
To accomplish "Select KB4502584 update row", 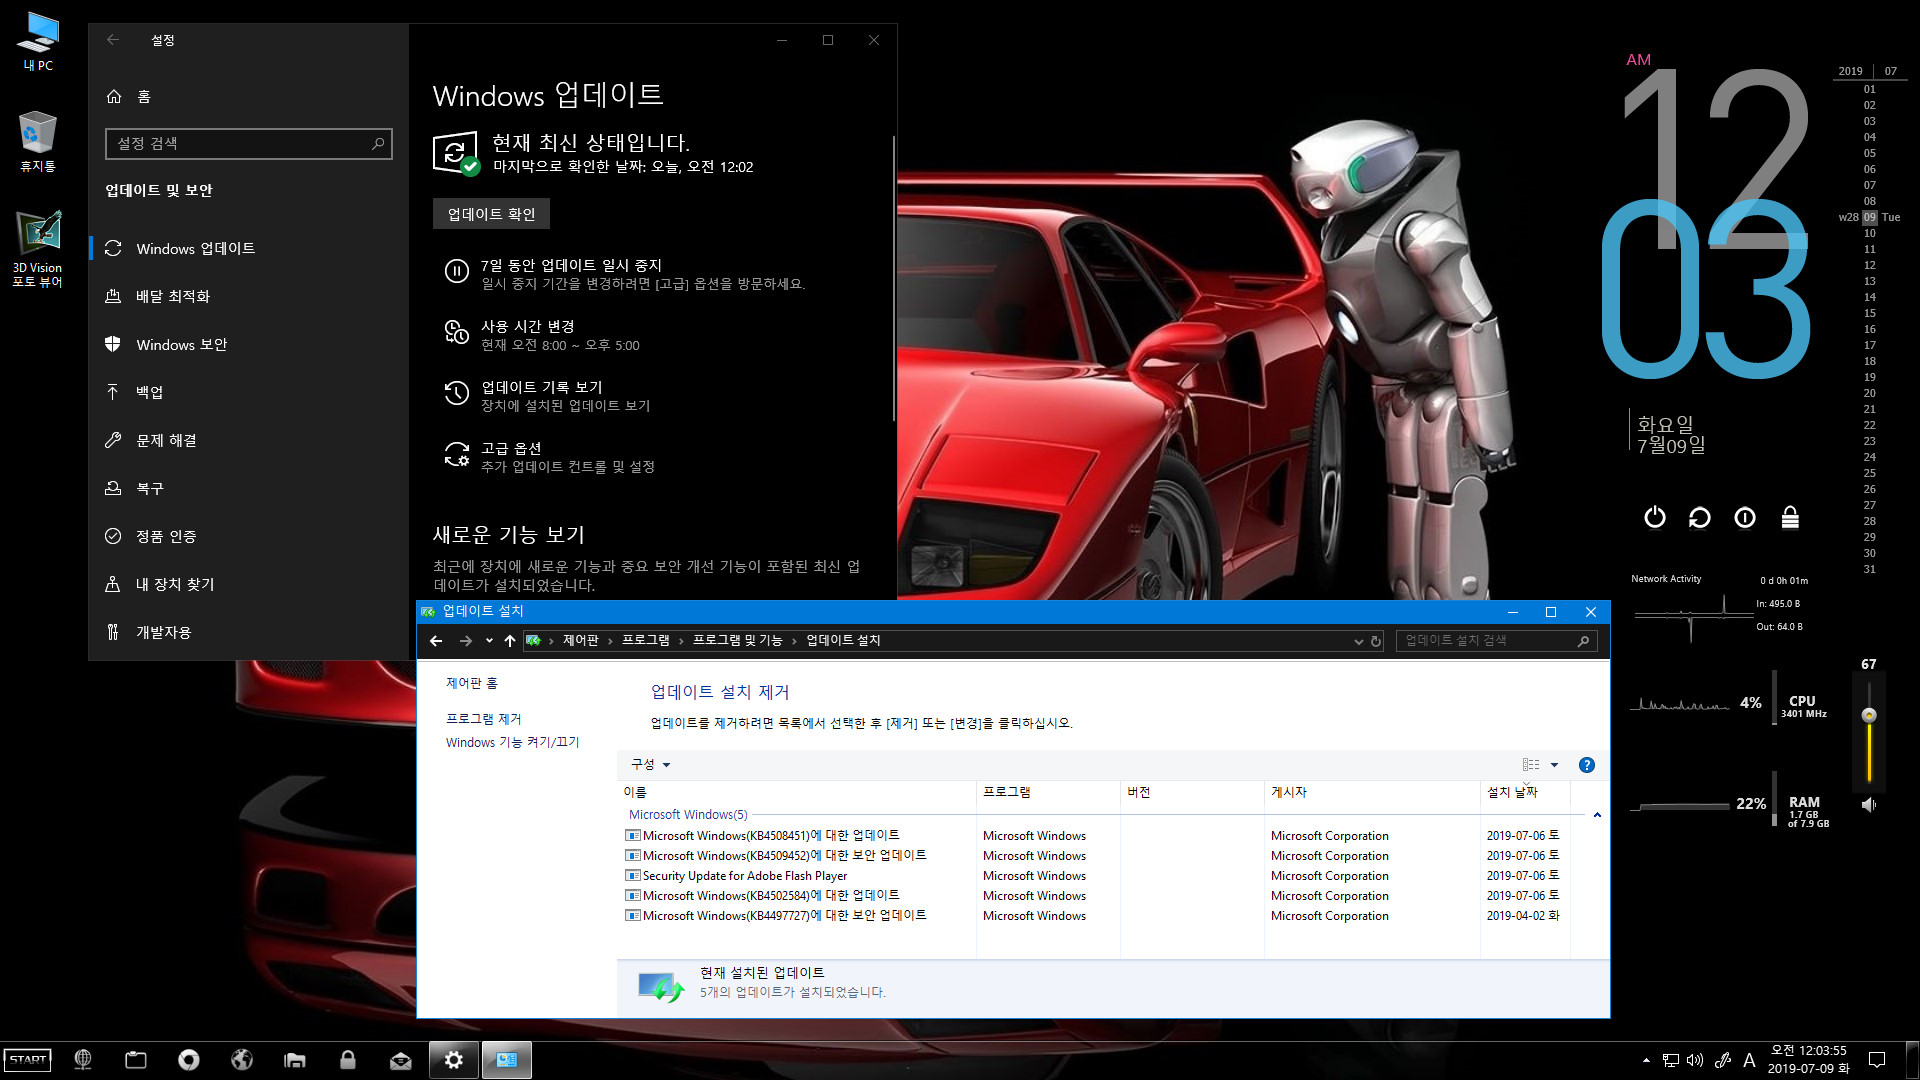I will click(x=1093, y=896).
